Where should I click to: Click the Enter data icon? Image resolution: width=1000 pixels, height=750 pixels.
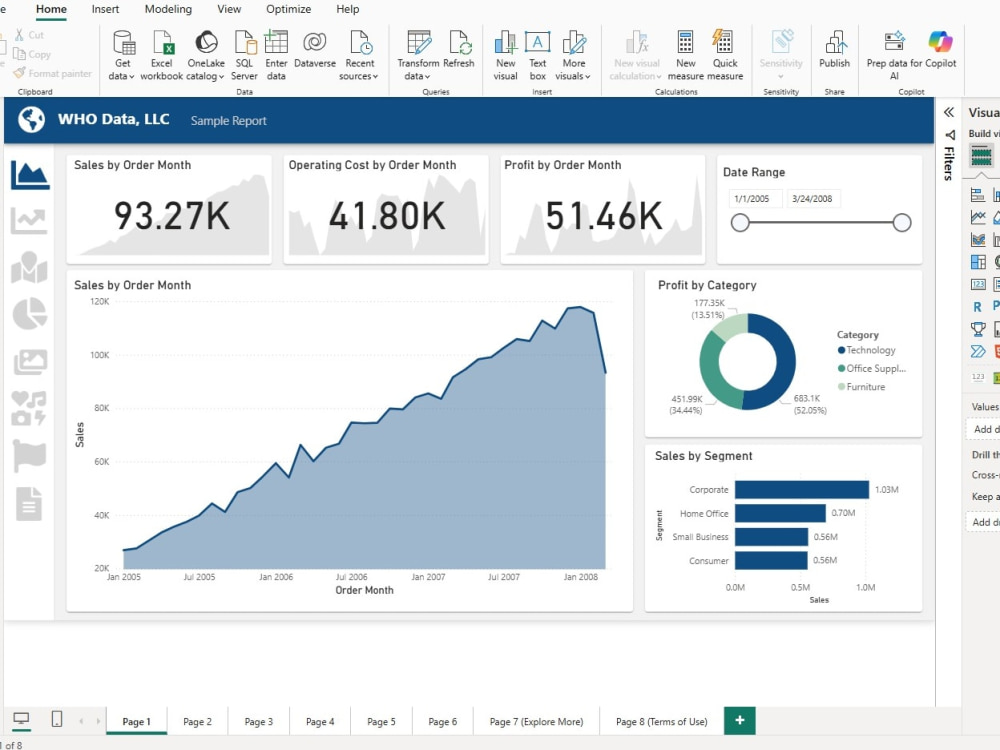(276, 55)
